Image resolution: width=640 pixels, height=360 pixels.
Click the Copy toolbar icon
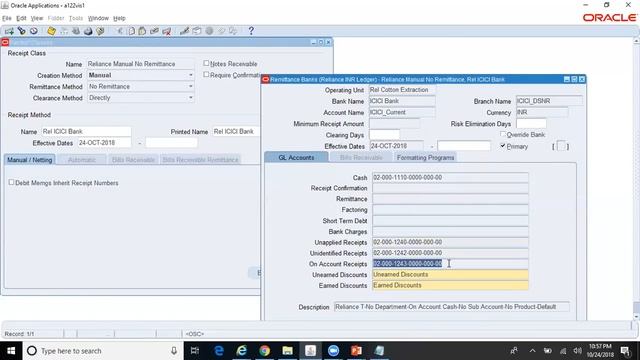[131, 31]
